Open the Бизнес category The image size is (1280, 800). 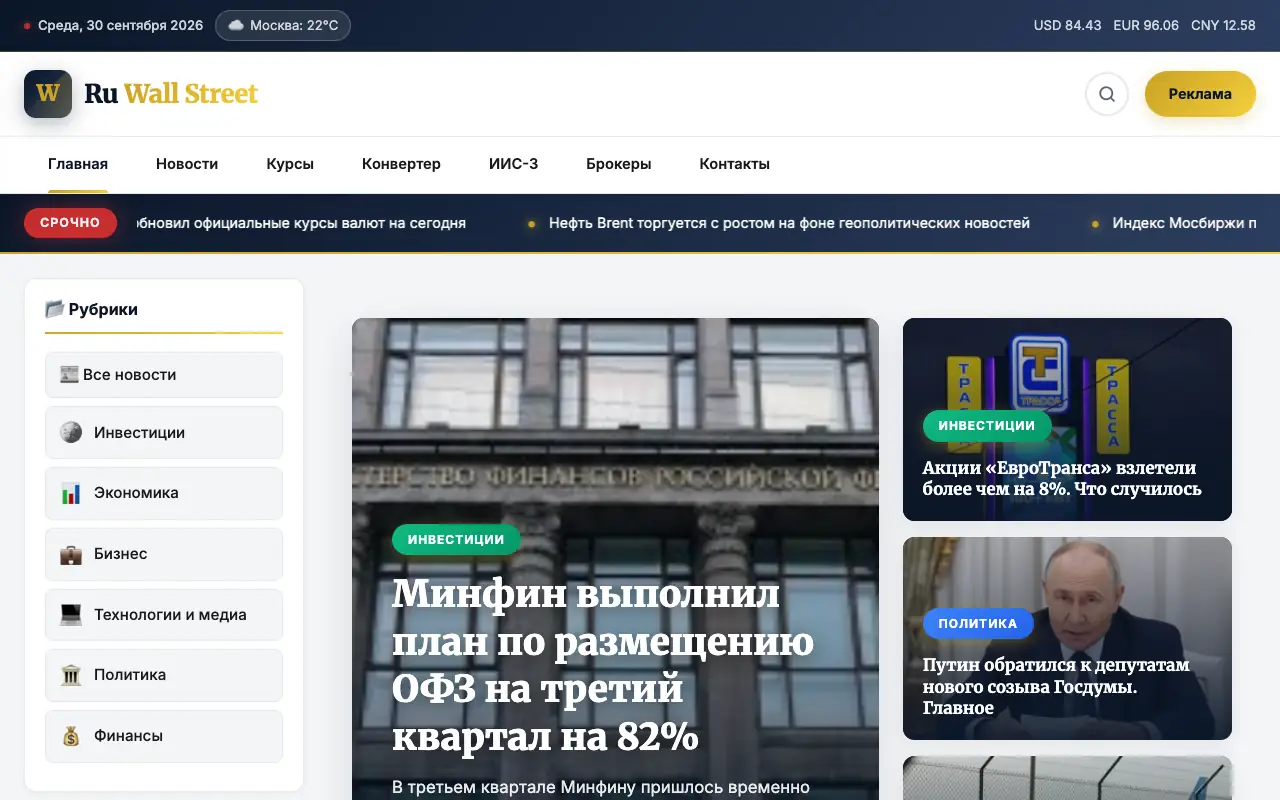164,554
